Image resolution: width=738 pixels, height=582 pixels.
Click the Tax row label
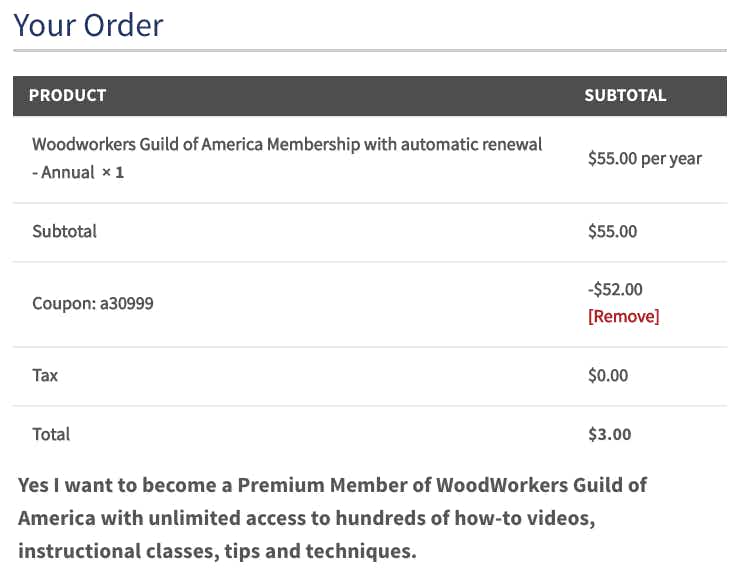(45, 375)
